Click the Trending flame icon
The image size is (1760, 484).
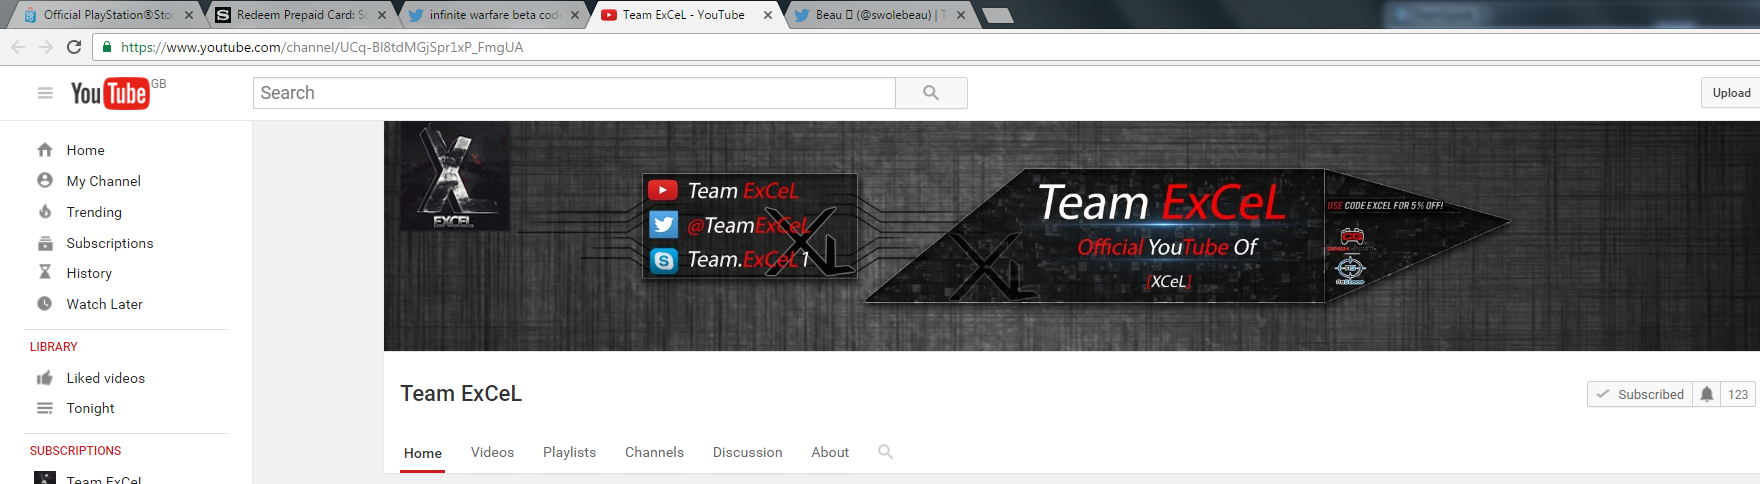click(x=45, y=211)
